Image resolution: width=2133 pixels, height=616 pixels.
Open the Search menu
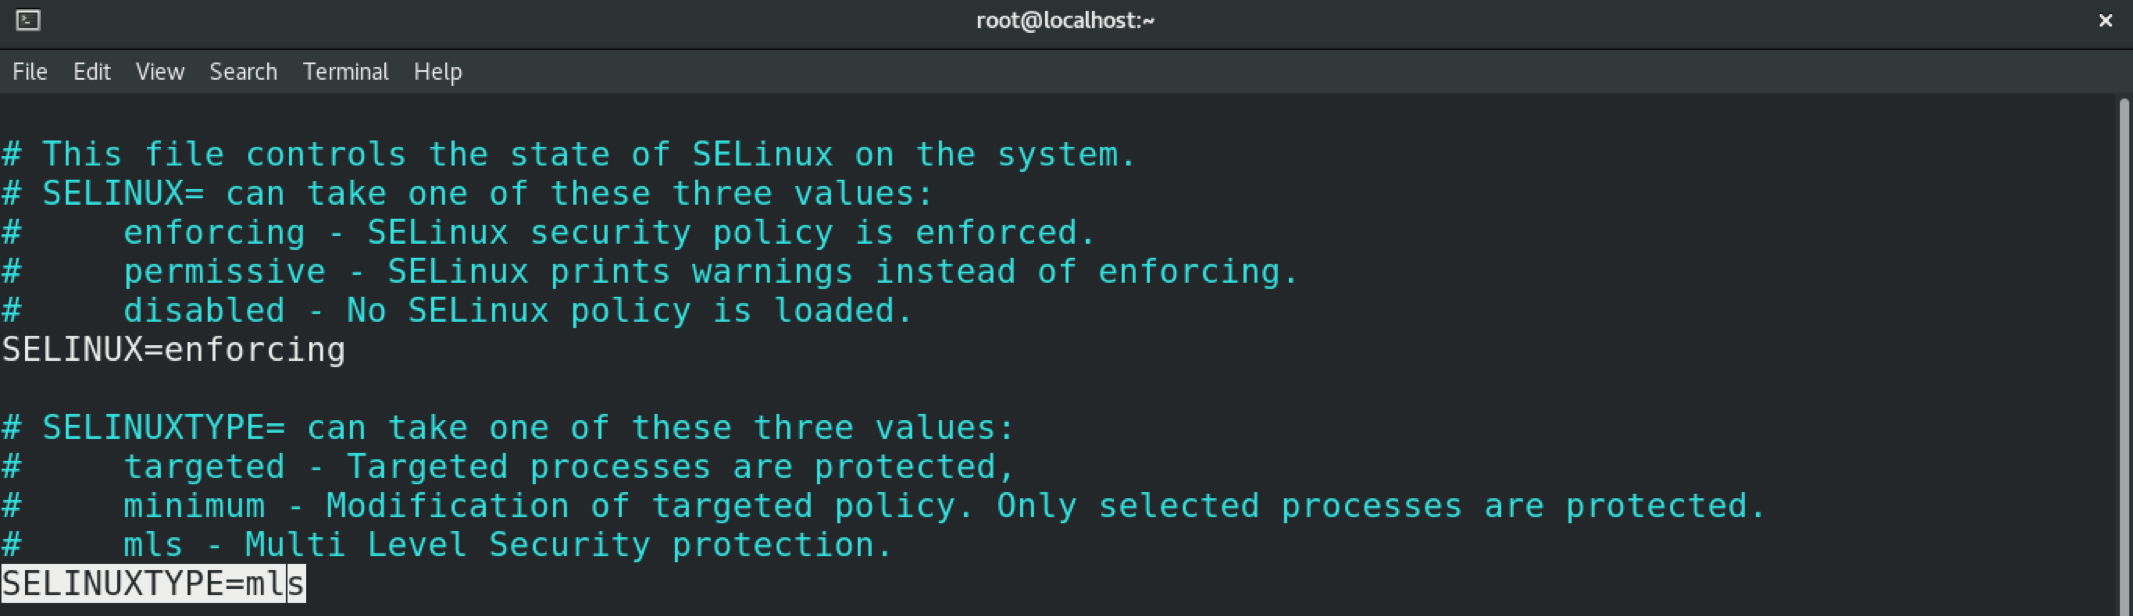point(243,72)
